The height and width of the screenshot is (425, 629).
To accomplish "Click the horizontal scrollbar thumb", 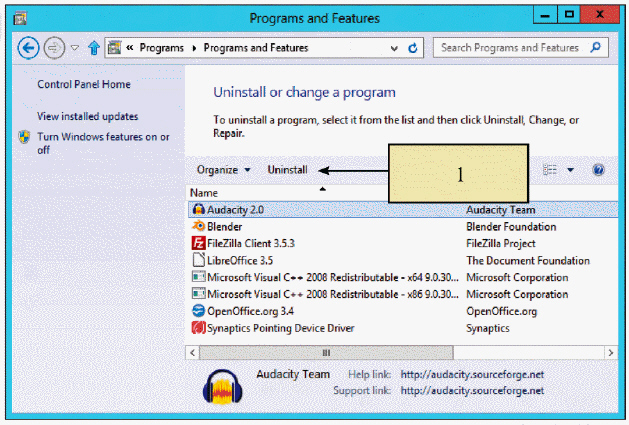I will (327, 353).
